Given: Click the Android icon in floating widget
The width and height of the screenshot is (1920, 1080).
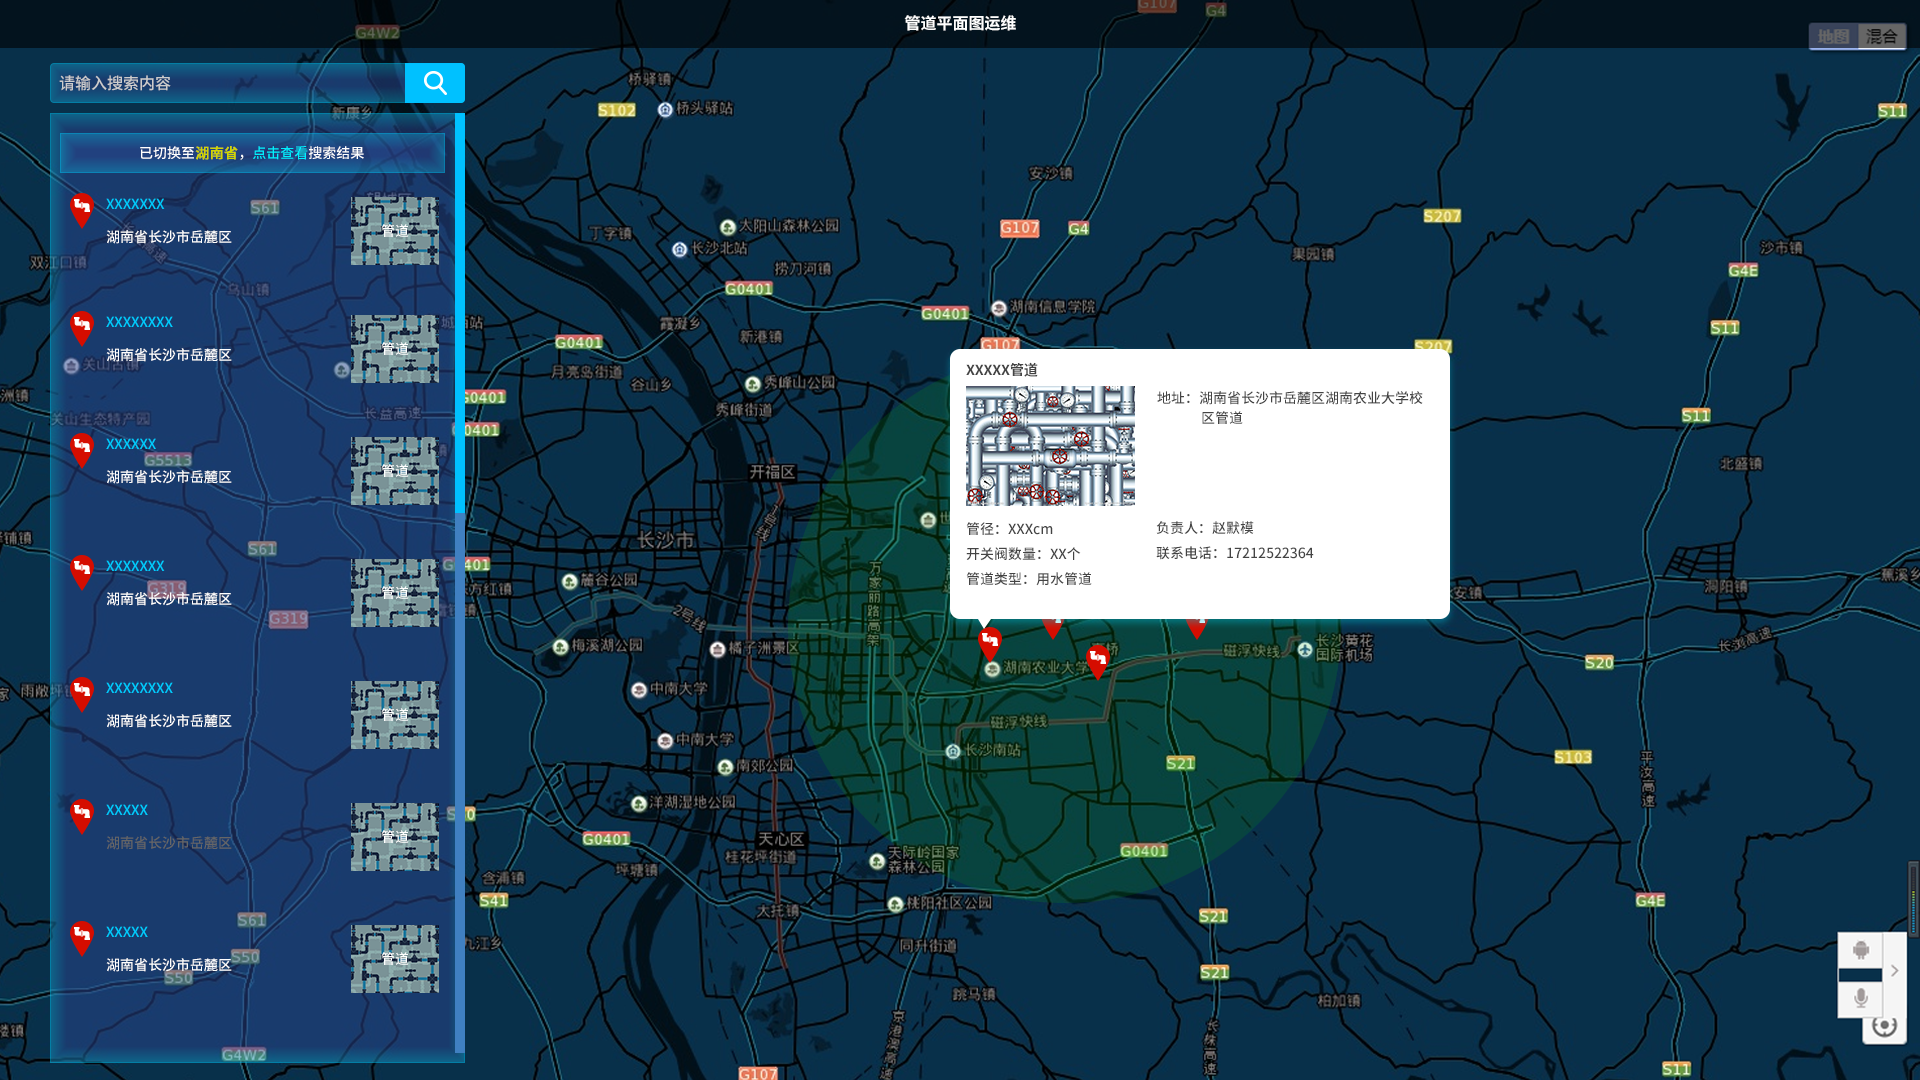Looking at the screenshot, I should (1860, 950).
